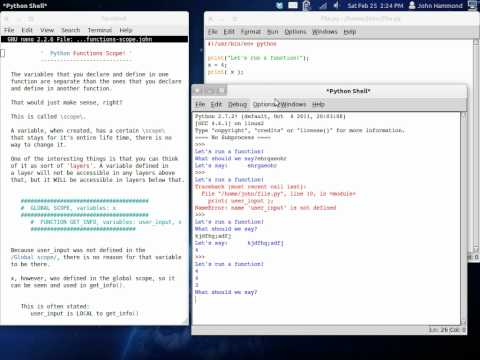
Task: Click the 'Traceback (most recent call last):' line
Action: click(x=250, y=187)
